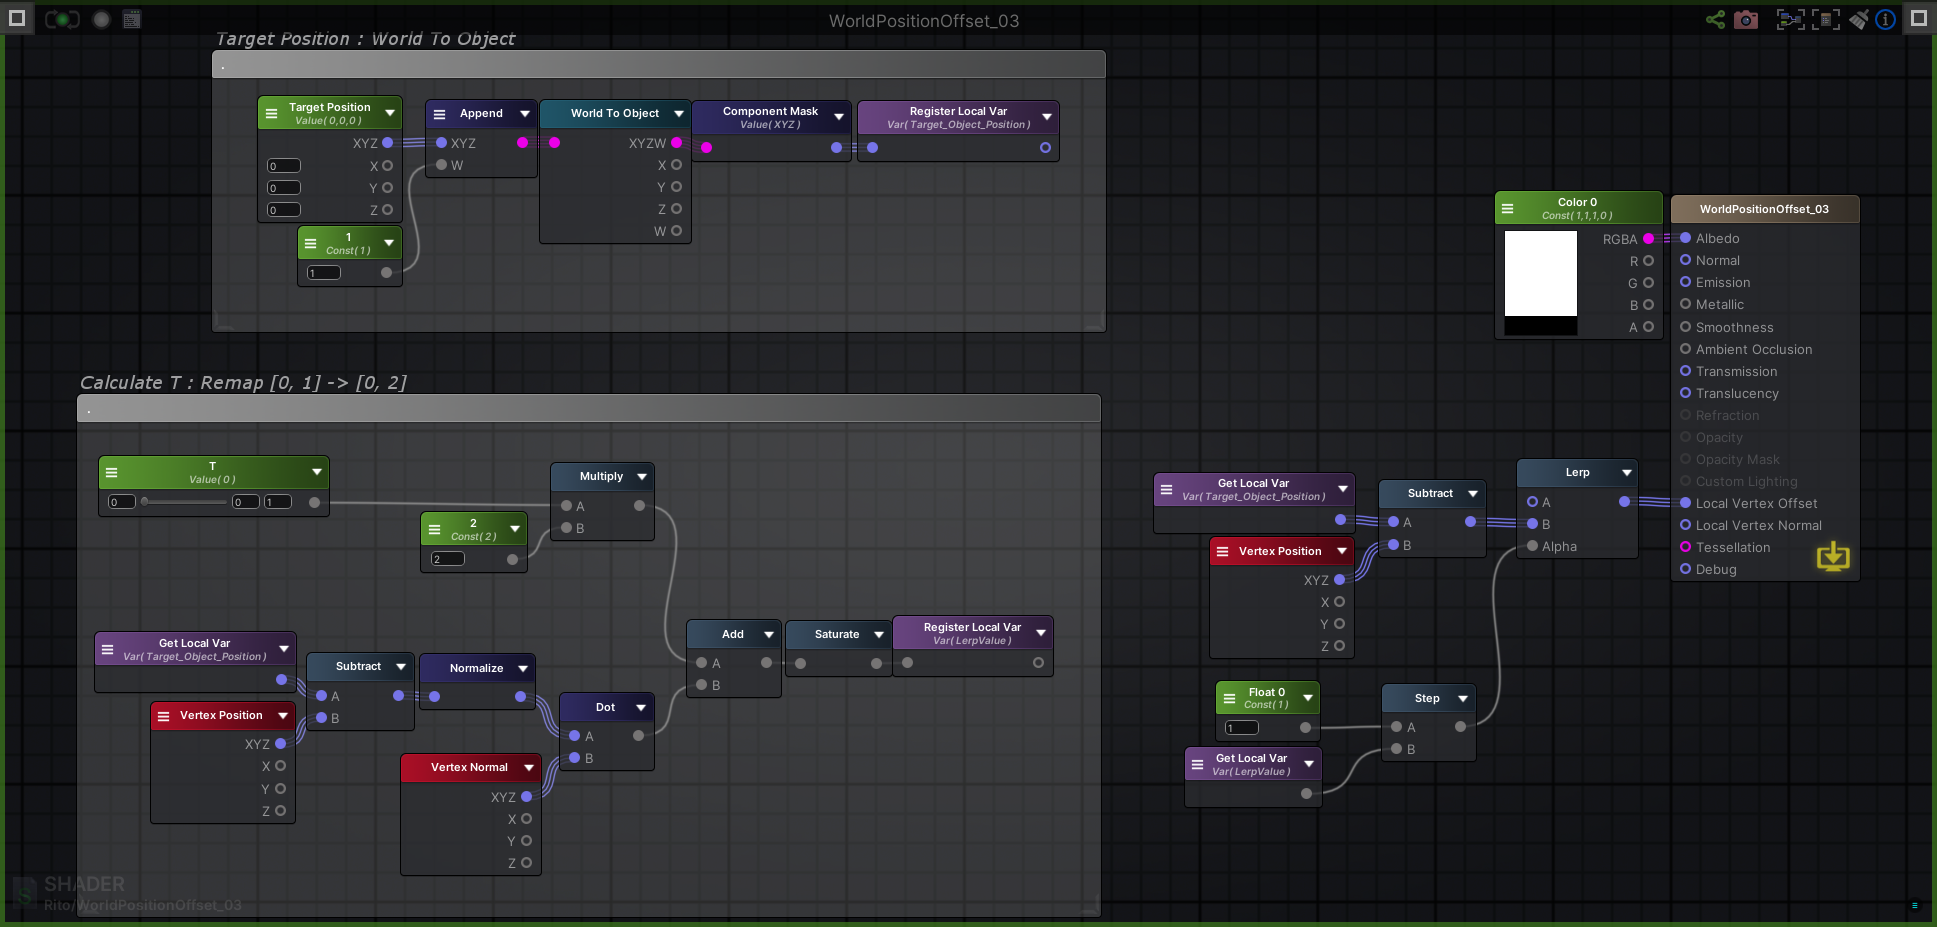Image resolution: width=1937 pixels, height=927 pixels.
Task: Click the Rito/WorldPositionOffset_03 shader name
Action: (141, 904)
